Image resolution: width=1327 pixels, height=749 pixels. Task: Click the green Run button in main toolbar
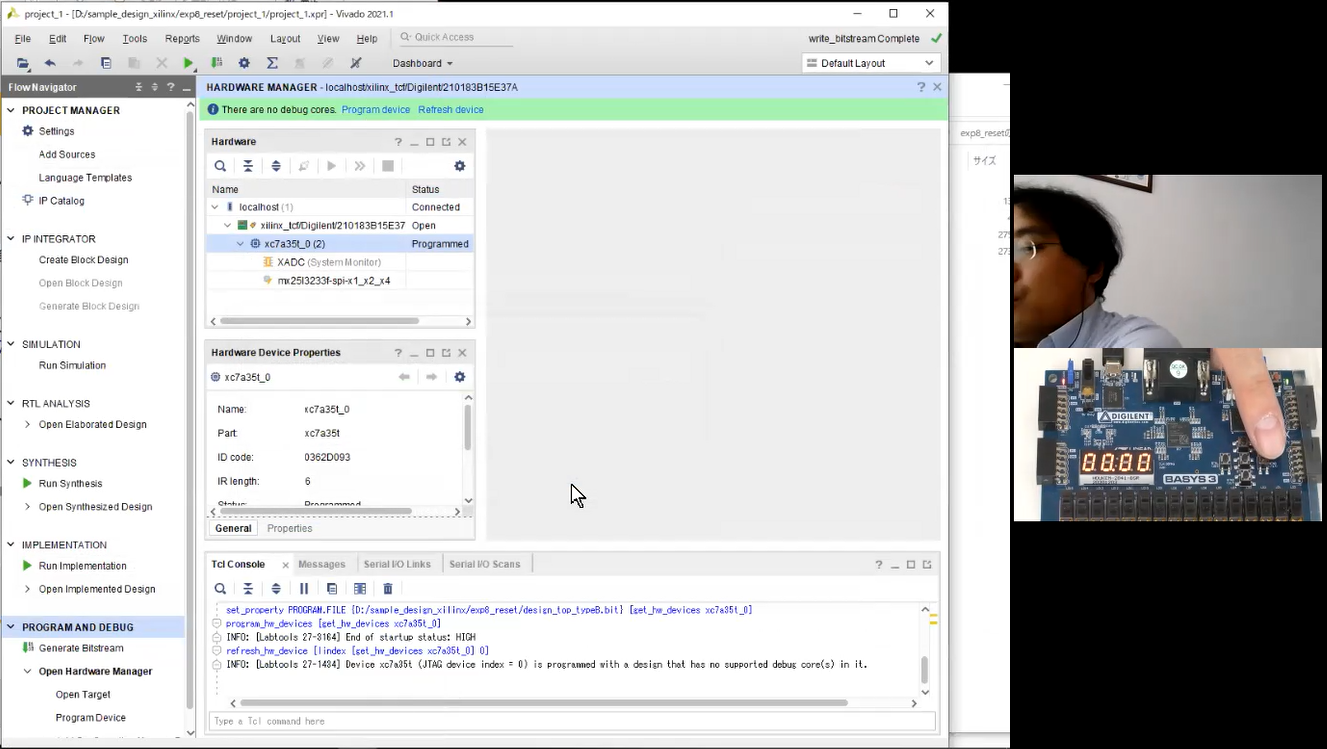click(188, 63)
